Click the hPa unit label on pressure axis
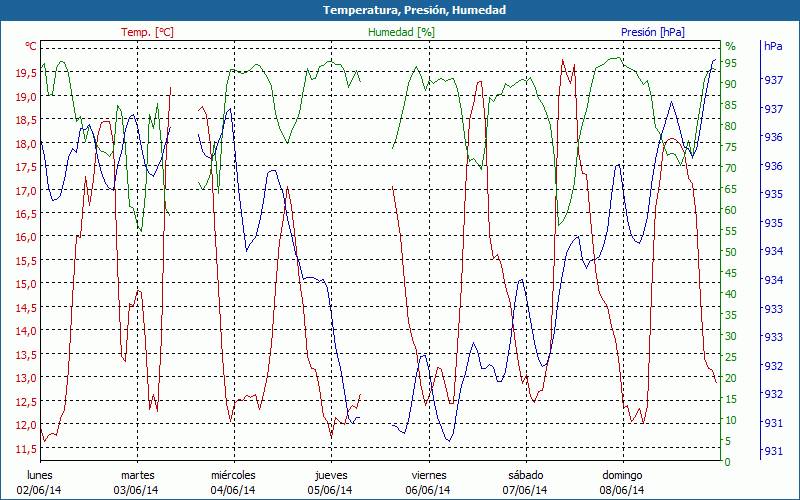This screenshot has height=500, width=800. 773,46
